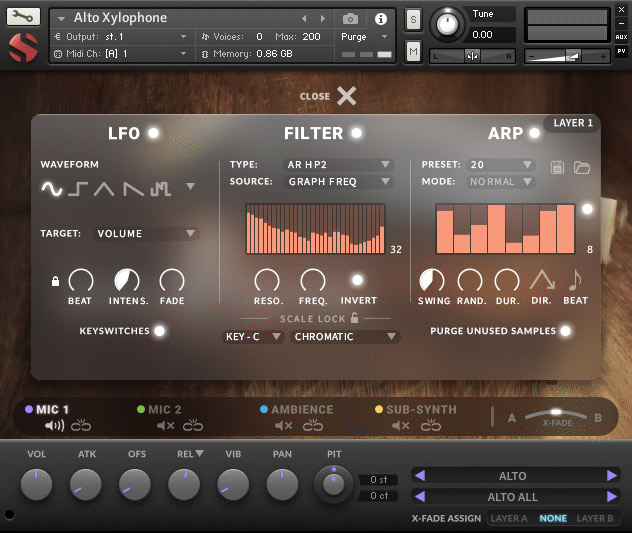The image size is (632, 533).
Task: Load an ARP preset via folder icon
Action: 582,167
